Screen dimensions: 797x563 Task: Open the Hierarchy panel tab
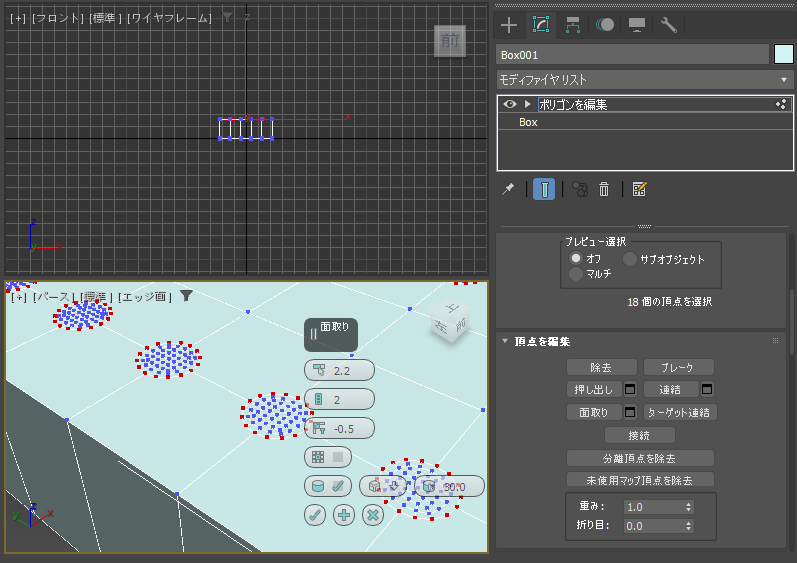pos(573,25)
